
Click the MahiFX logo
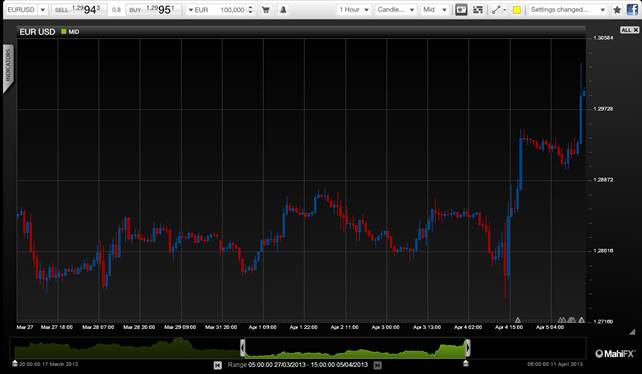(x=615, y=354)
